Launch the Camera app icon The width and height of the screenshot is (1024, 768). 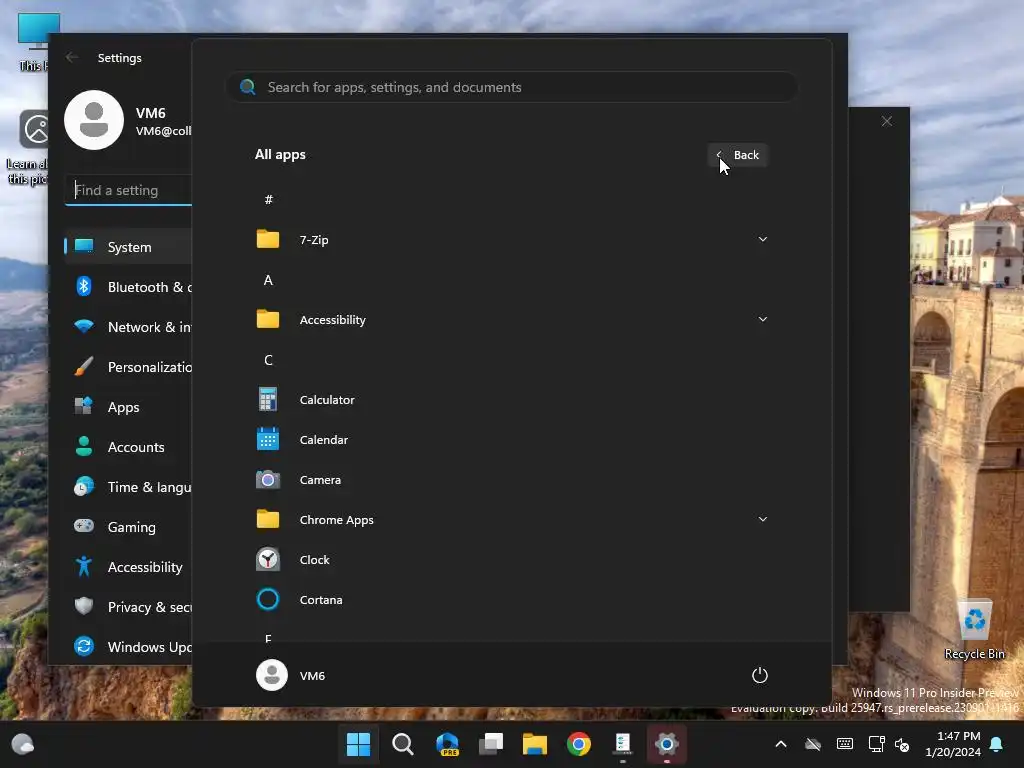click(268, 480)
